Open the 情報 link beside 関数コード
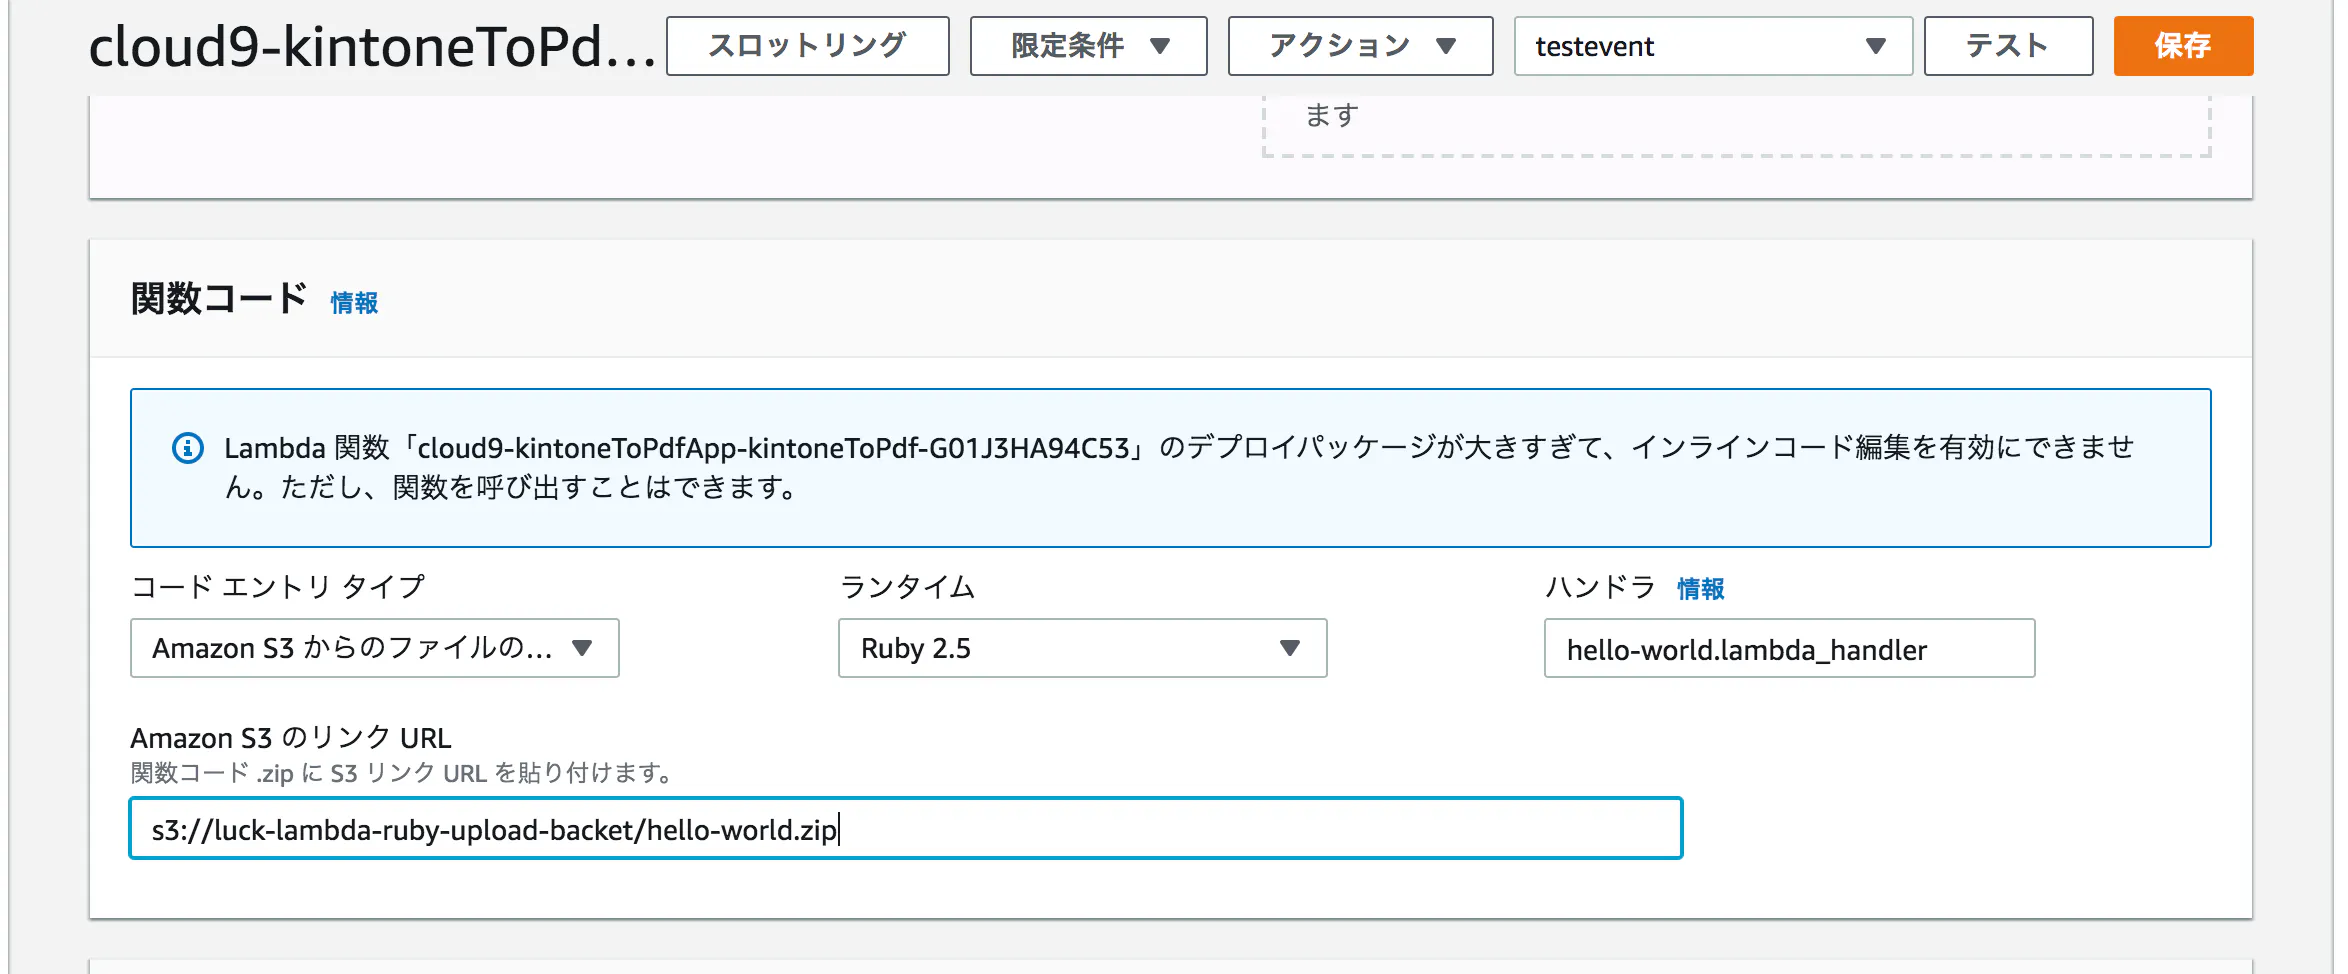This screenshot has width=2348, height=974. click(354, 301)
